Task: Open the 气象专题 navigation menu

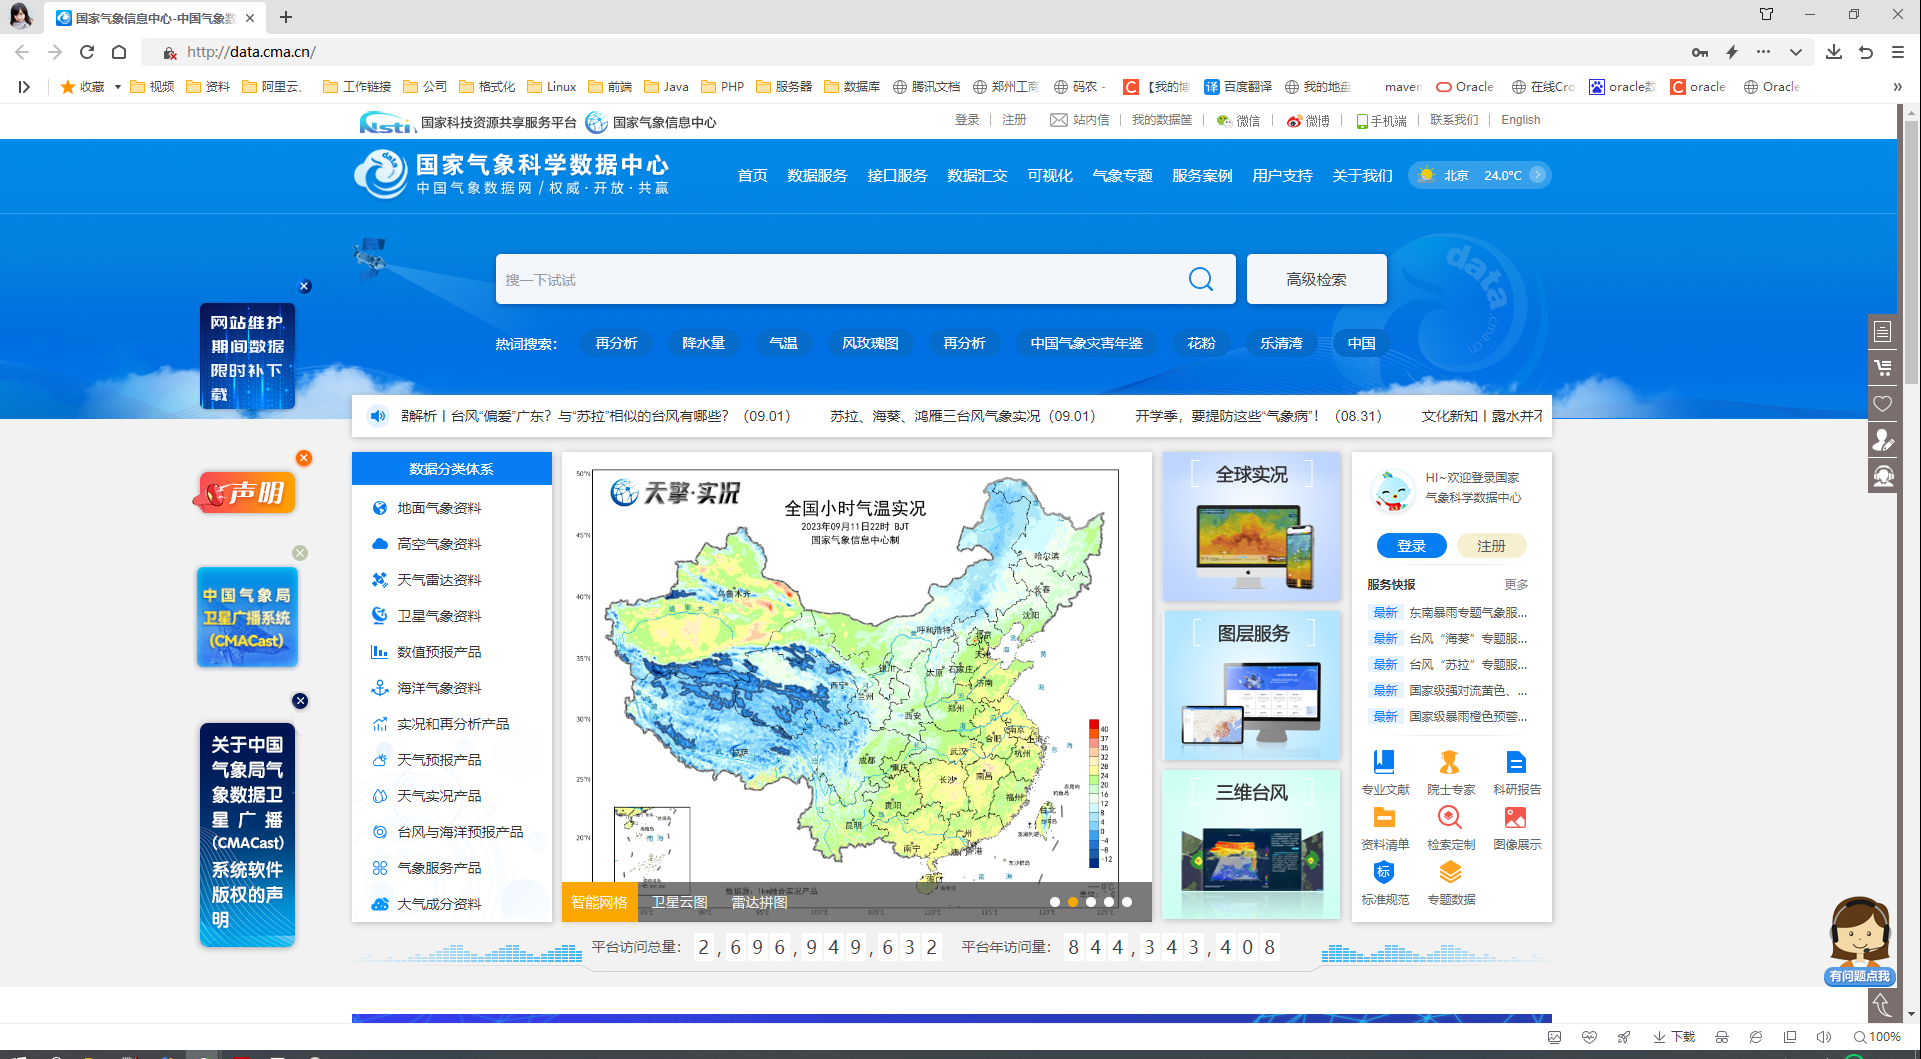Action: pyautogui.click(x=1122, y=176)
